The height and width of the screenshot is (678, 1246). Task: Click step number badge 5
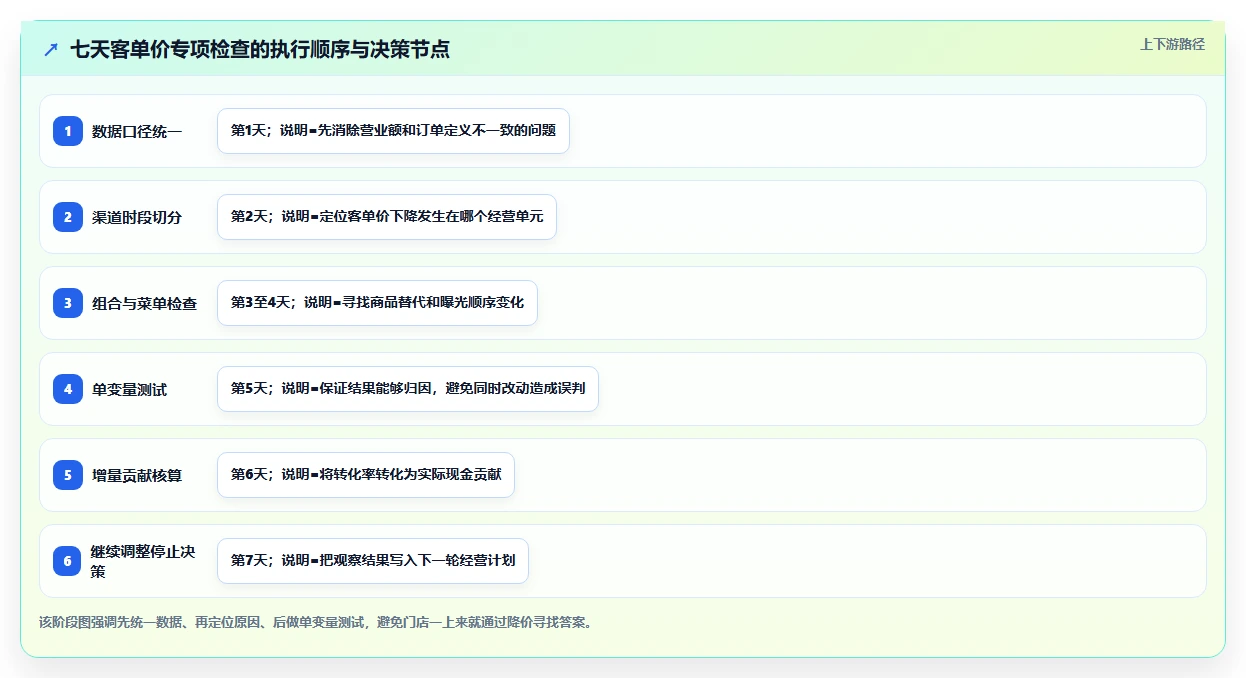[x=68, y=475]
